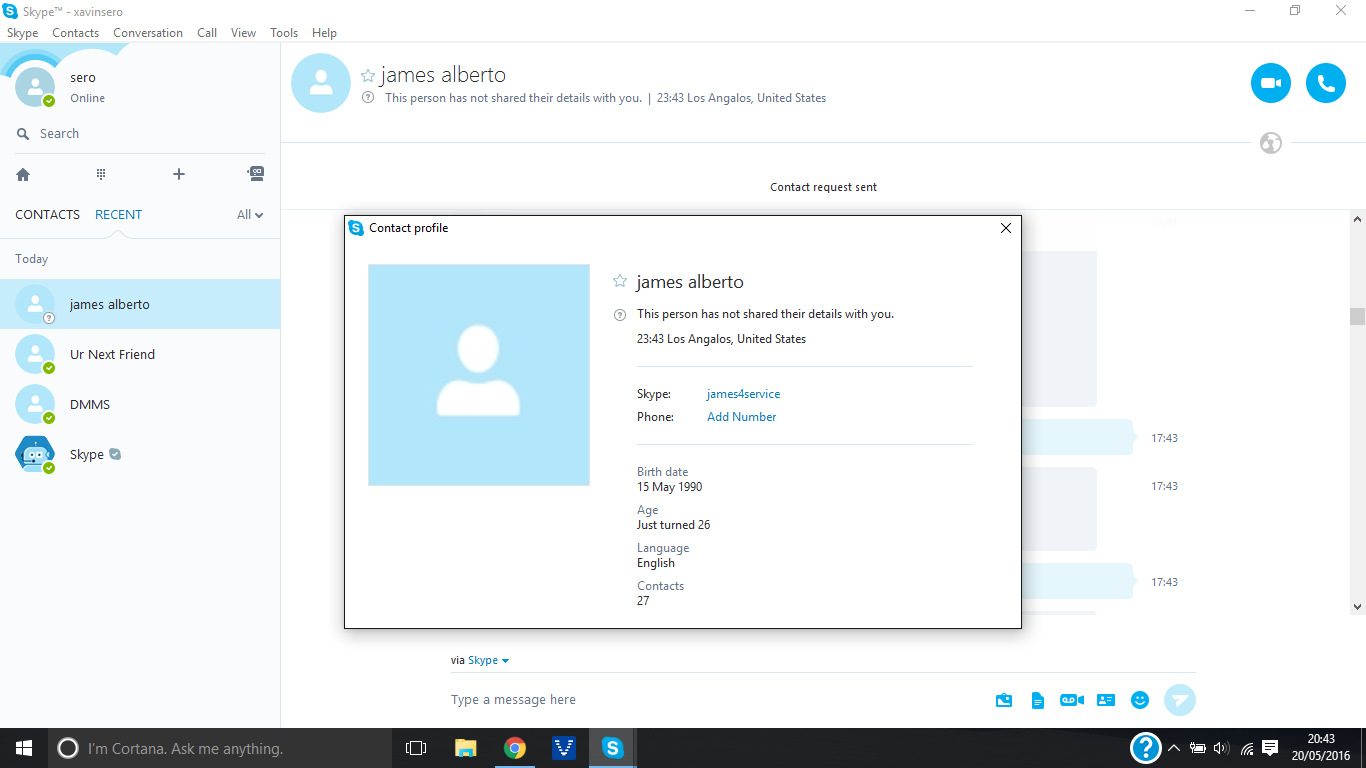
Task: Click the question mark icon in Contact profile dialog
Action: [x=620, y=314]
